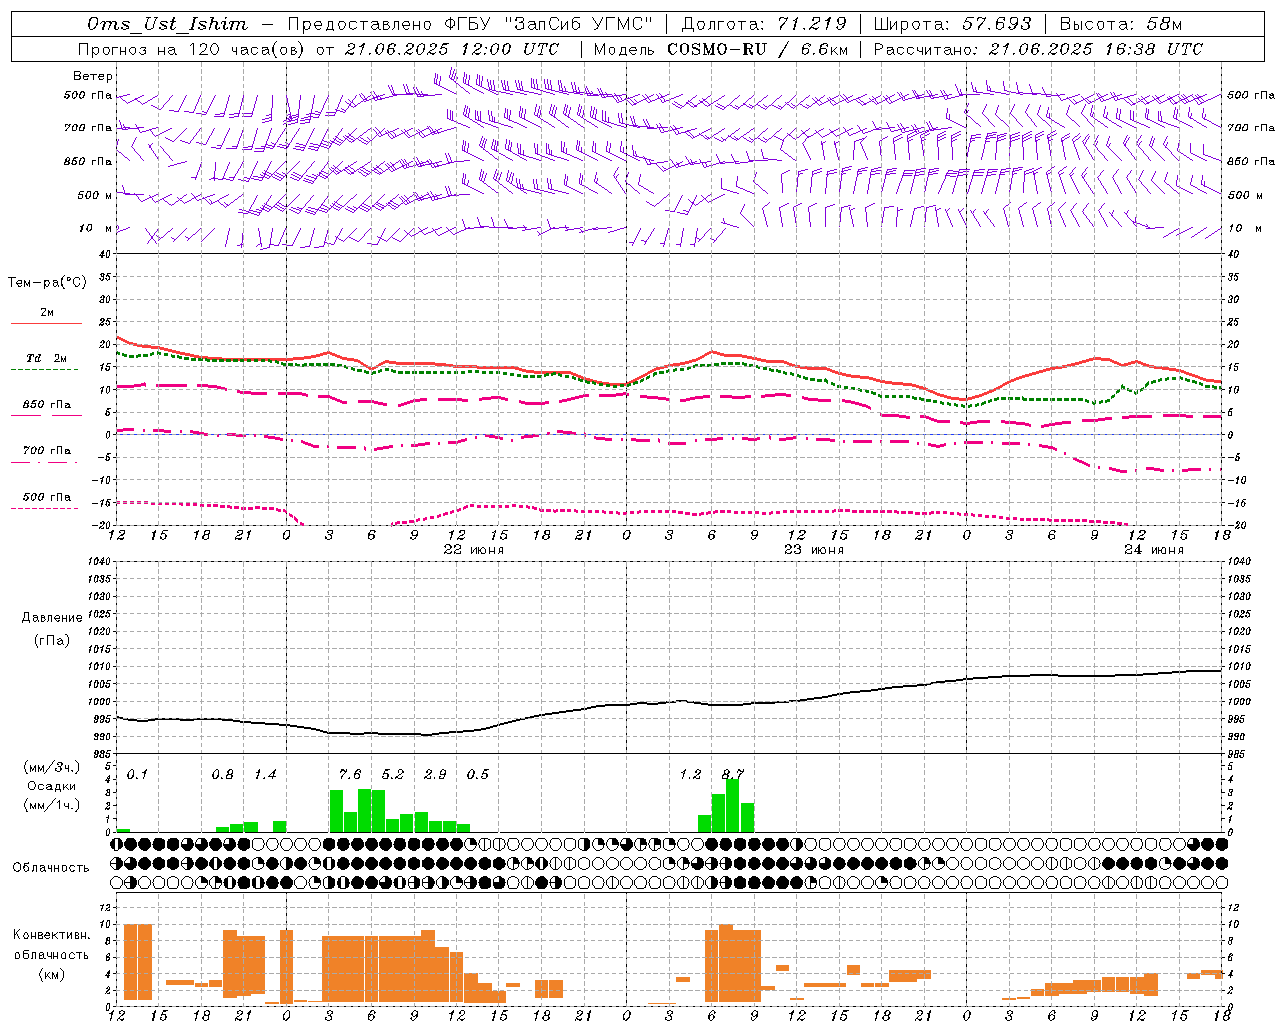Click the 23 июня date label
This screenshot has width=1280, height=1024.
click(x=814, y=550)
